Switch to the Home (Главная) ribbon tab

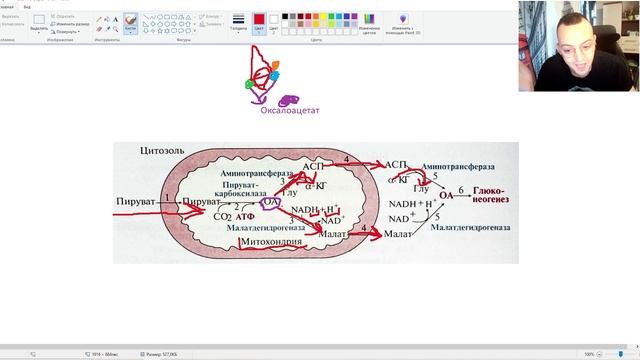click(7, 7)
